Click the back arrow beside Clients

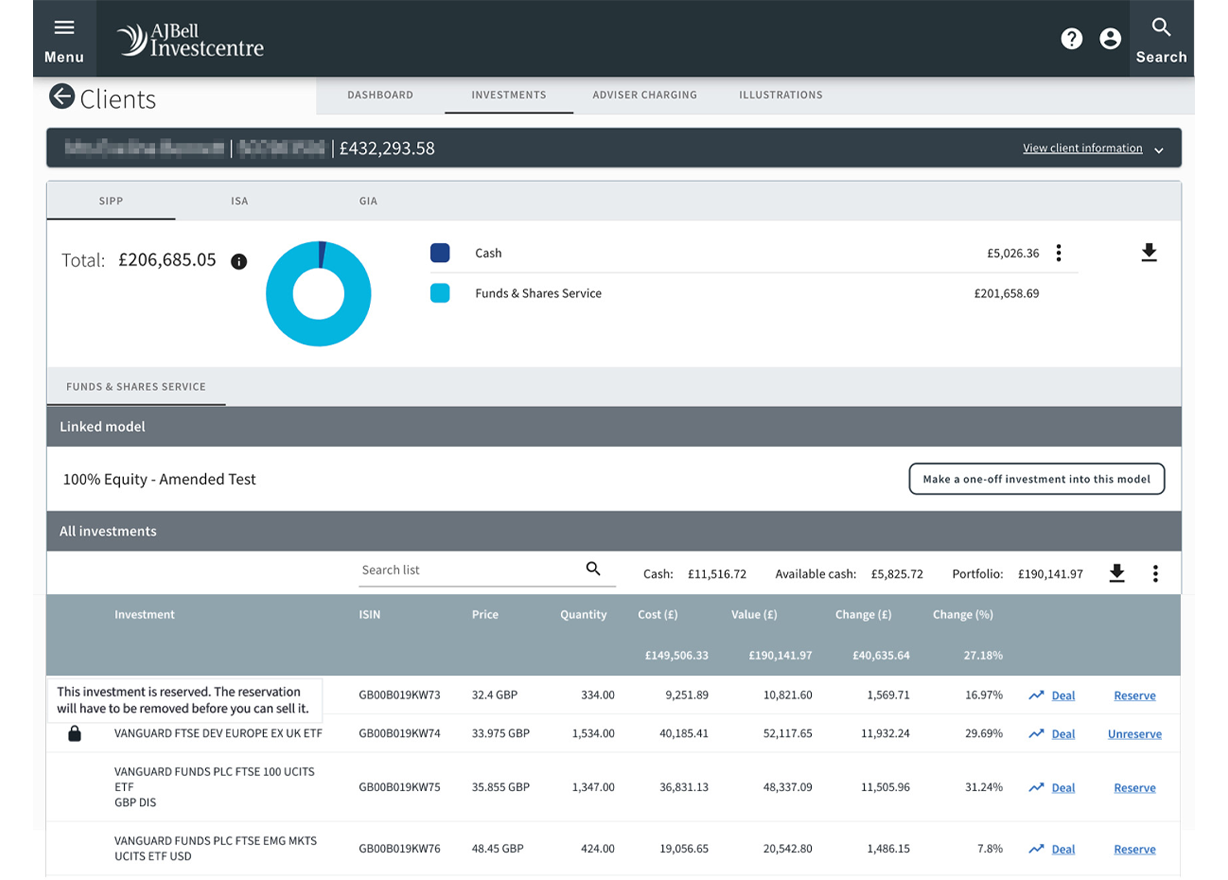(63, 95)
